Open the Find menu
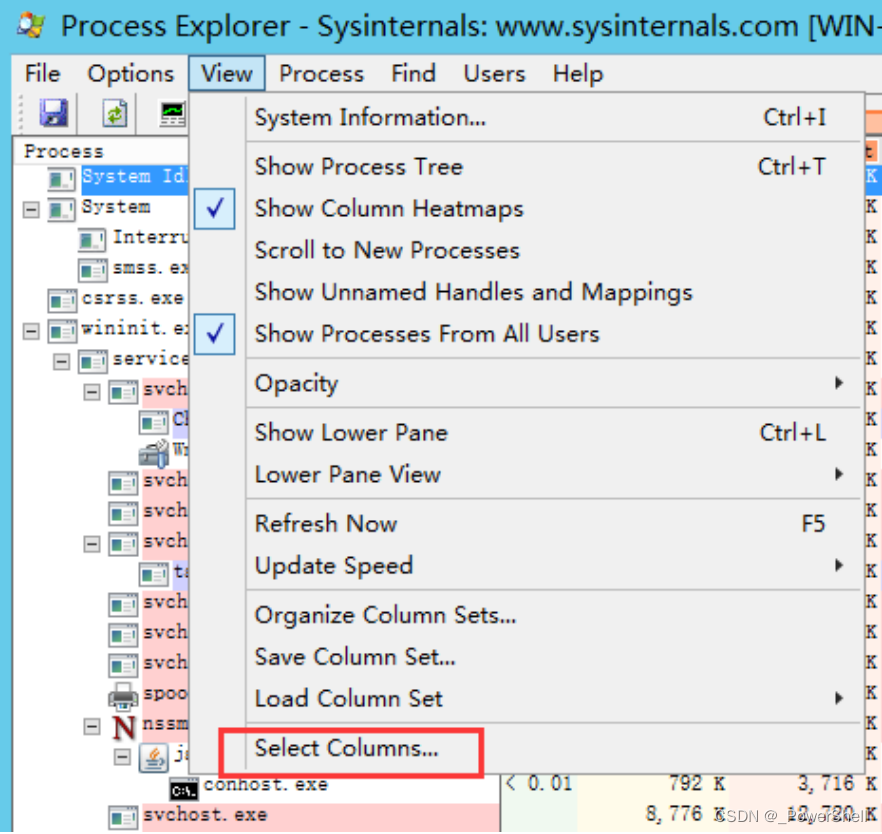The height and width of the screenshot is (834, 882). pyautogui.click(x=413, y=74)
